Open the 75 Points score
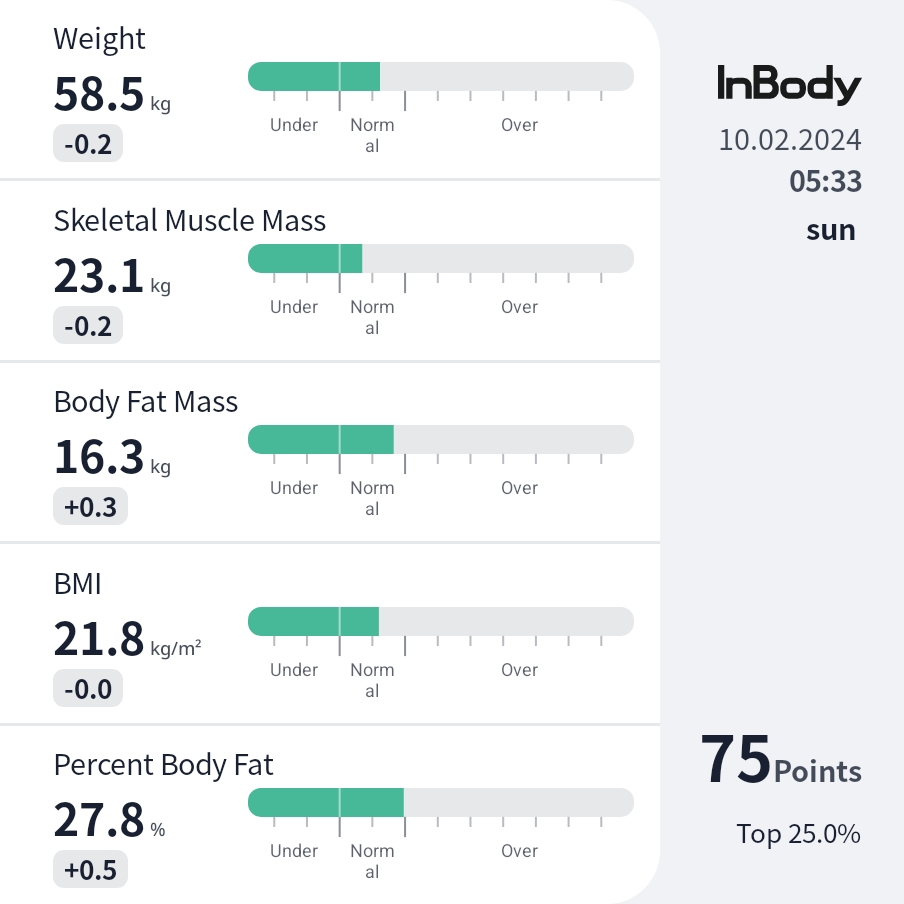This screenshot has width=904, height=904. pos(780,761)
